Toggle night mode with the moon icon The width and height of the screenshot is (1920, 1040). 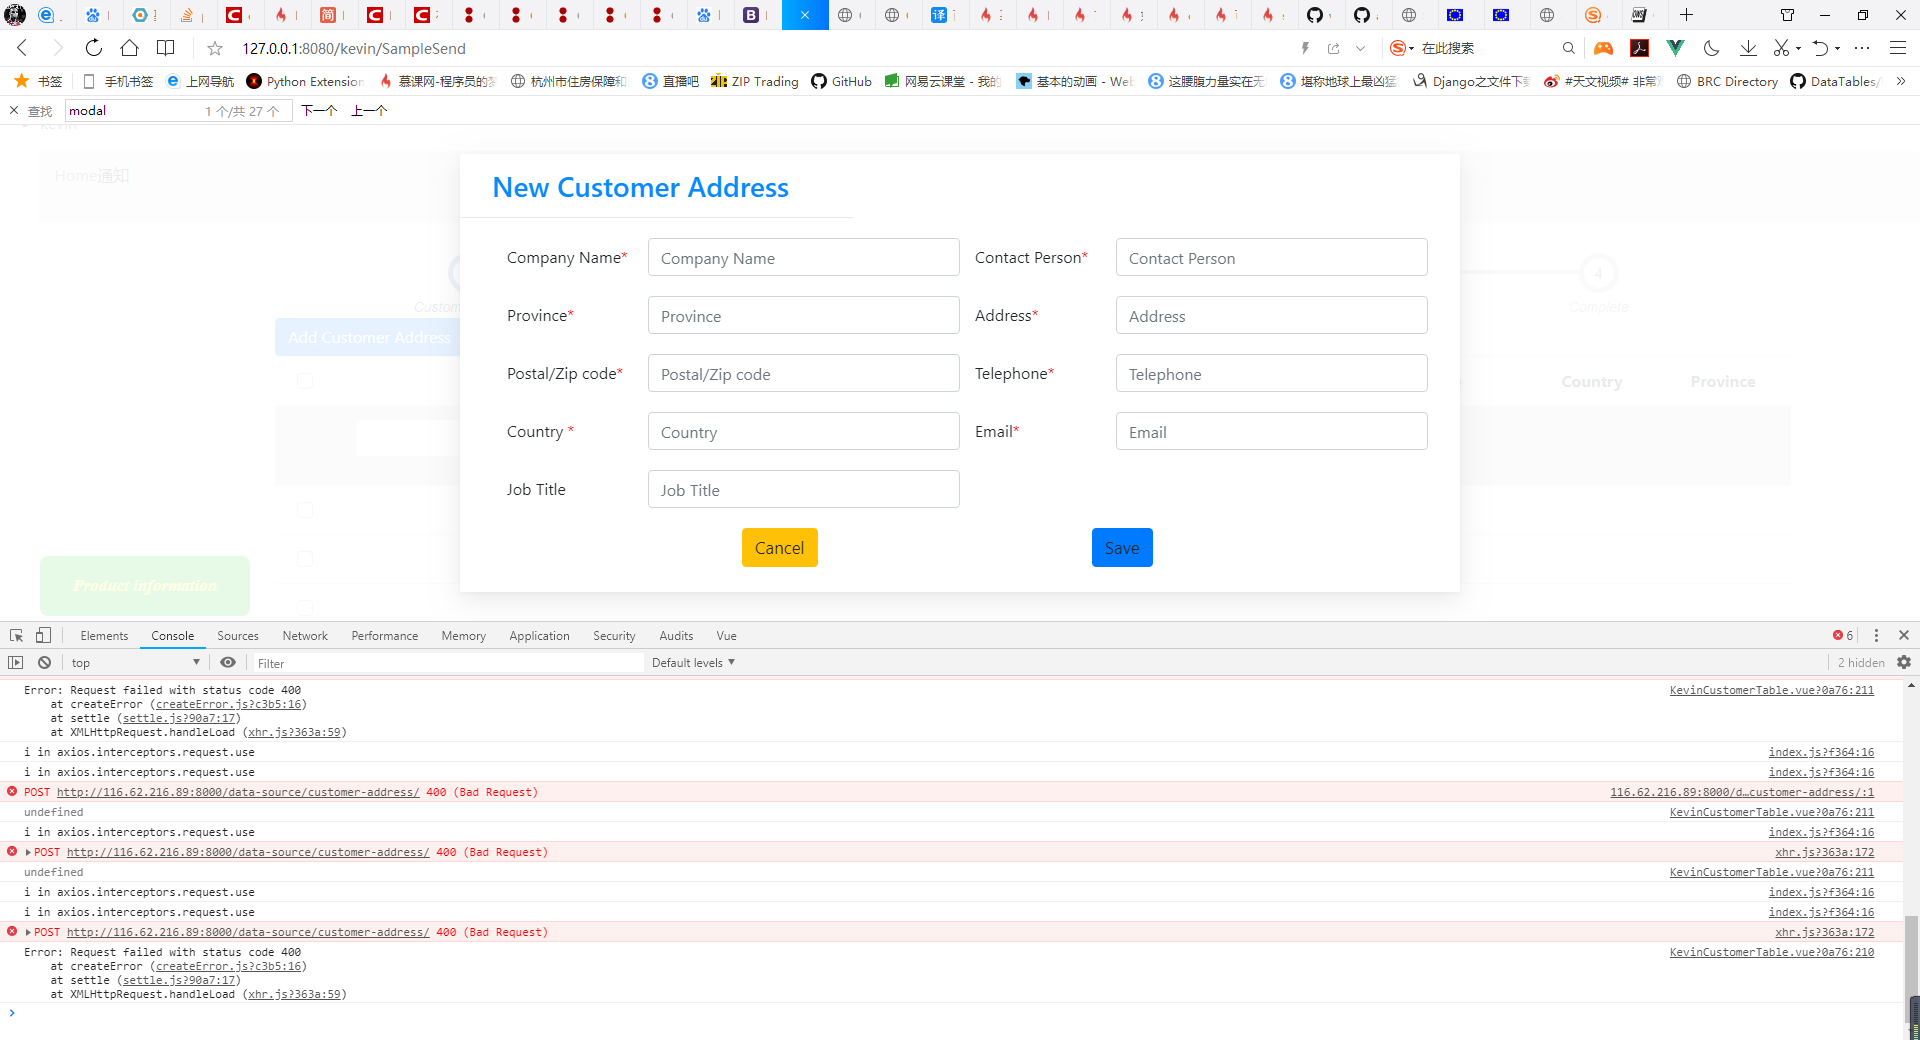(x=1711, y=48)
